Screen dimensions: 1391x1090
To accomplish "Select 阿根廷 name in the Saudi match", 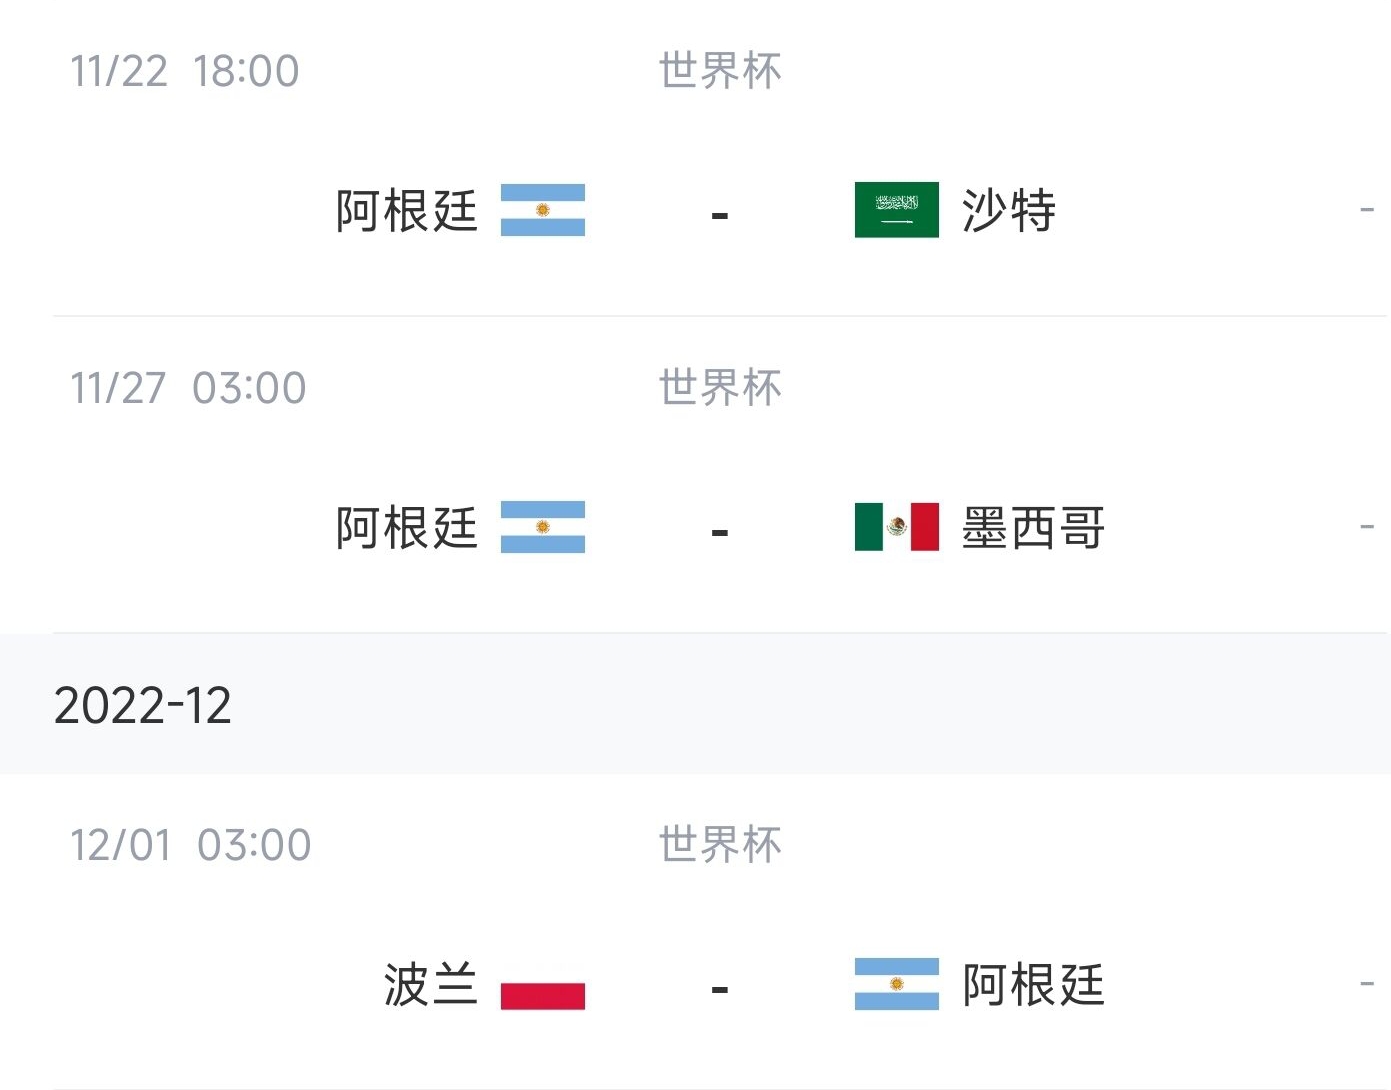I will coord(407,210).
